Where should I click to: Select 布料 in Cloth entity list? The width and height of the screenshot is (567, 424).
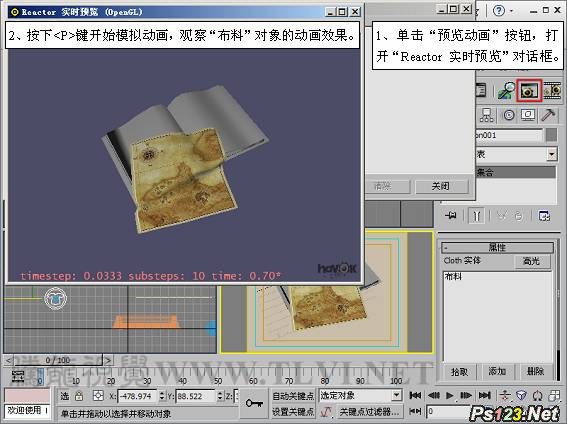pos(453,277)
